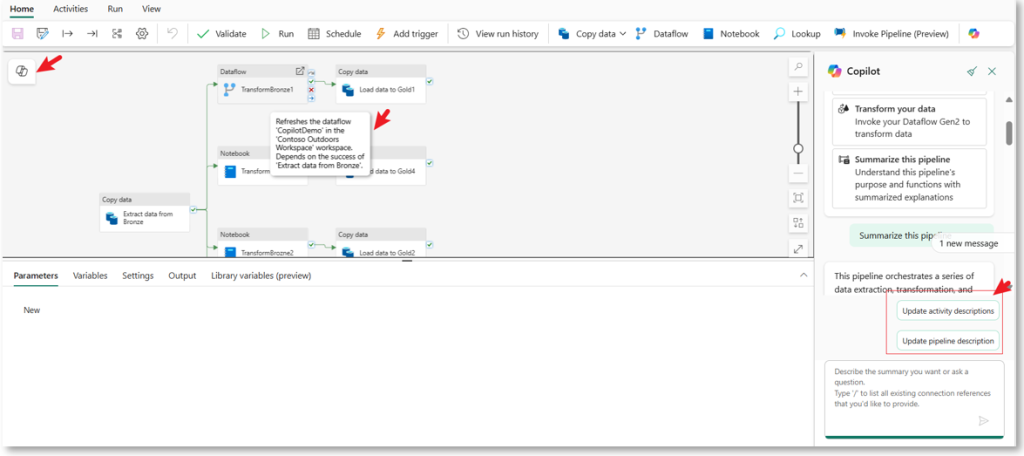Viewport: 1024px width, 456px height.
Task: Open the View ribbon tab
Action: (152, 9)
